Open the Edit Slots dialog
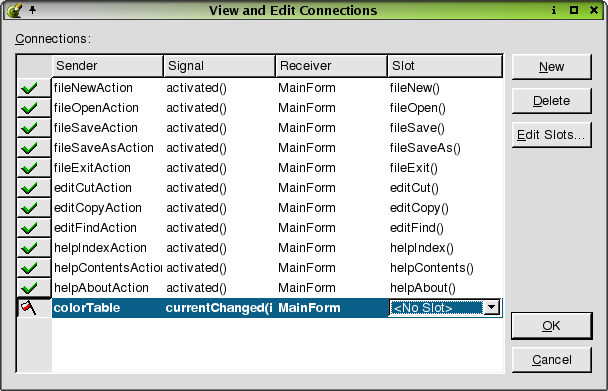Screen dimensions: 608x391 pyautogui.click(x=551, y=135)
